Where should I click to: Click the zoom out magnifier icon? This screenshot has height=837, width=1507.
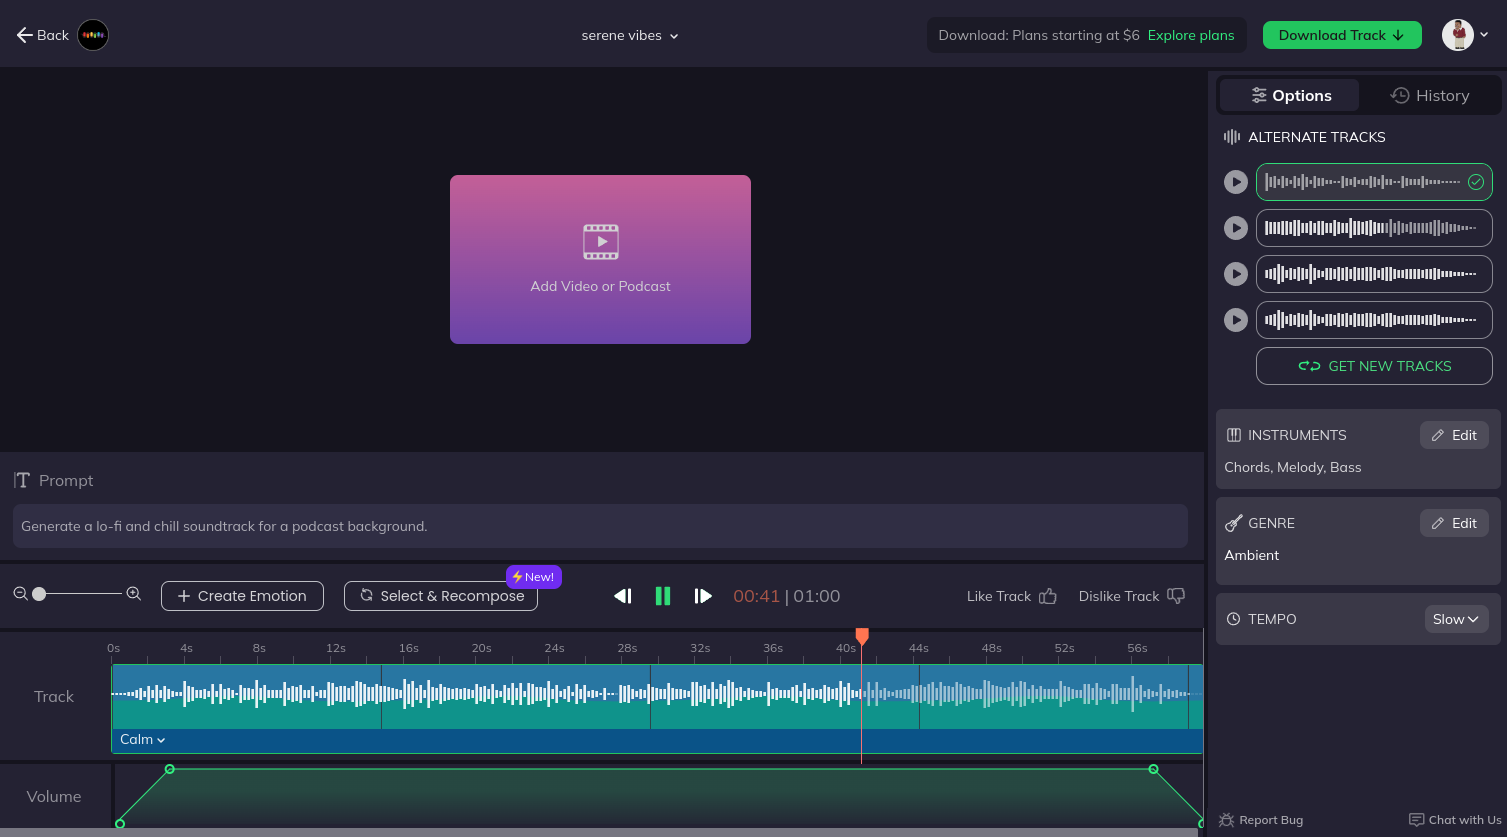tap(20, 594)
